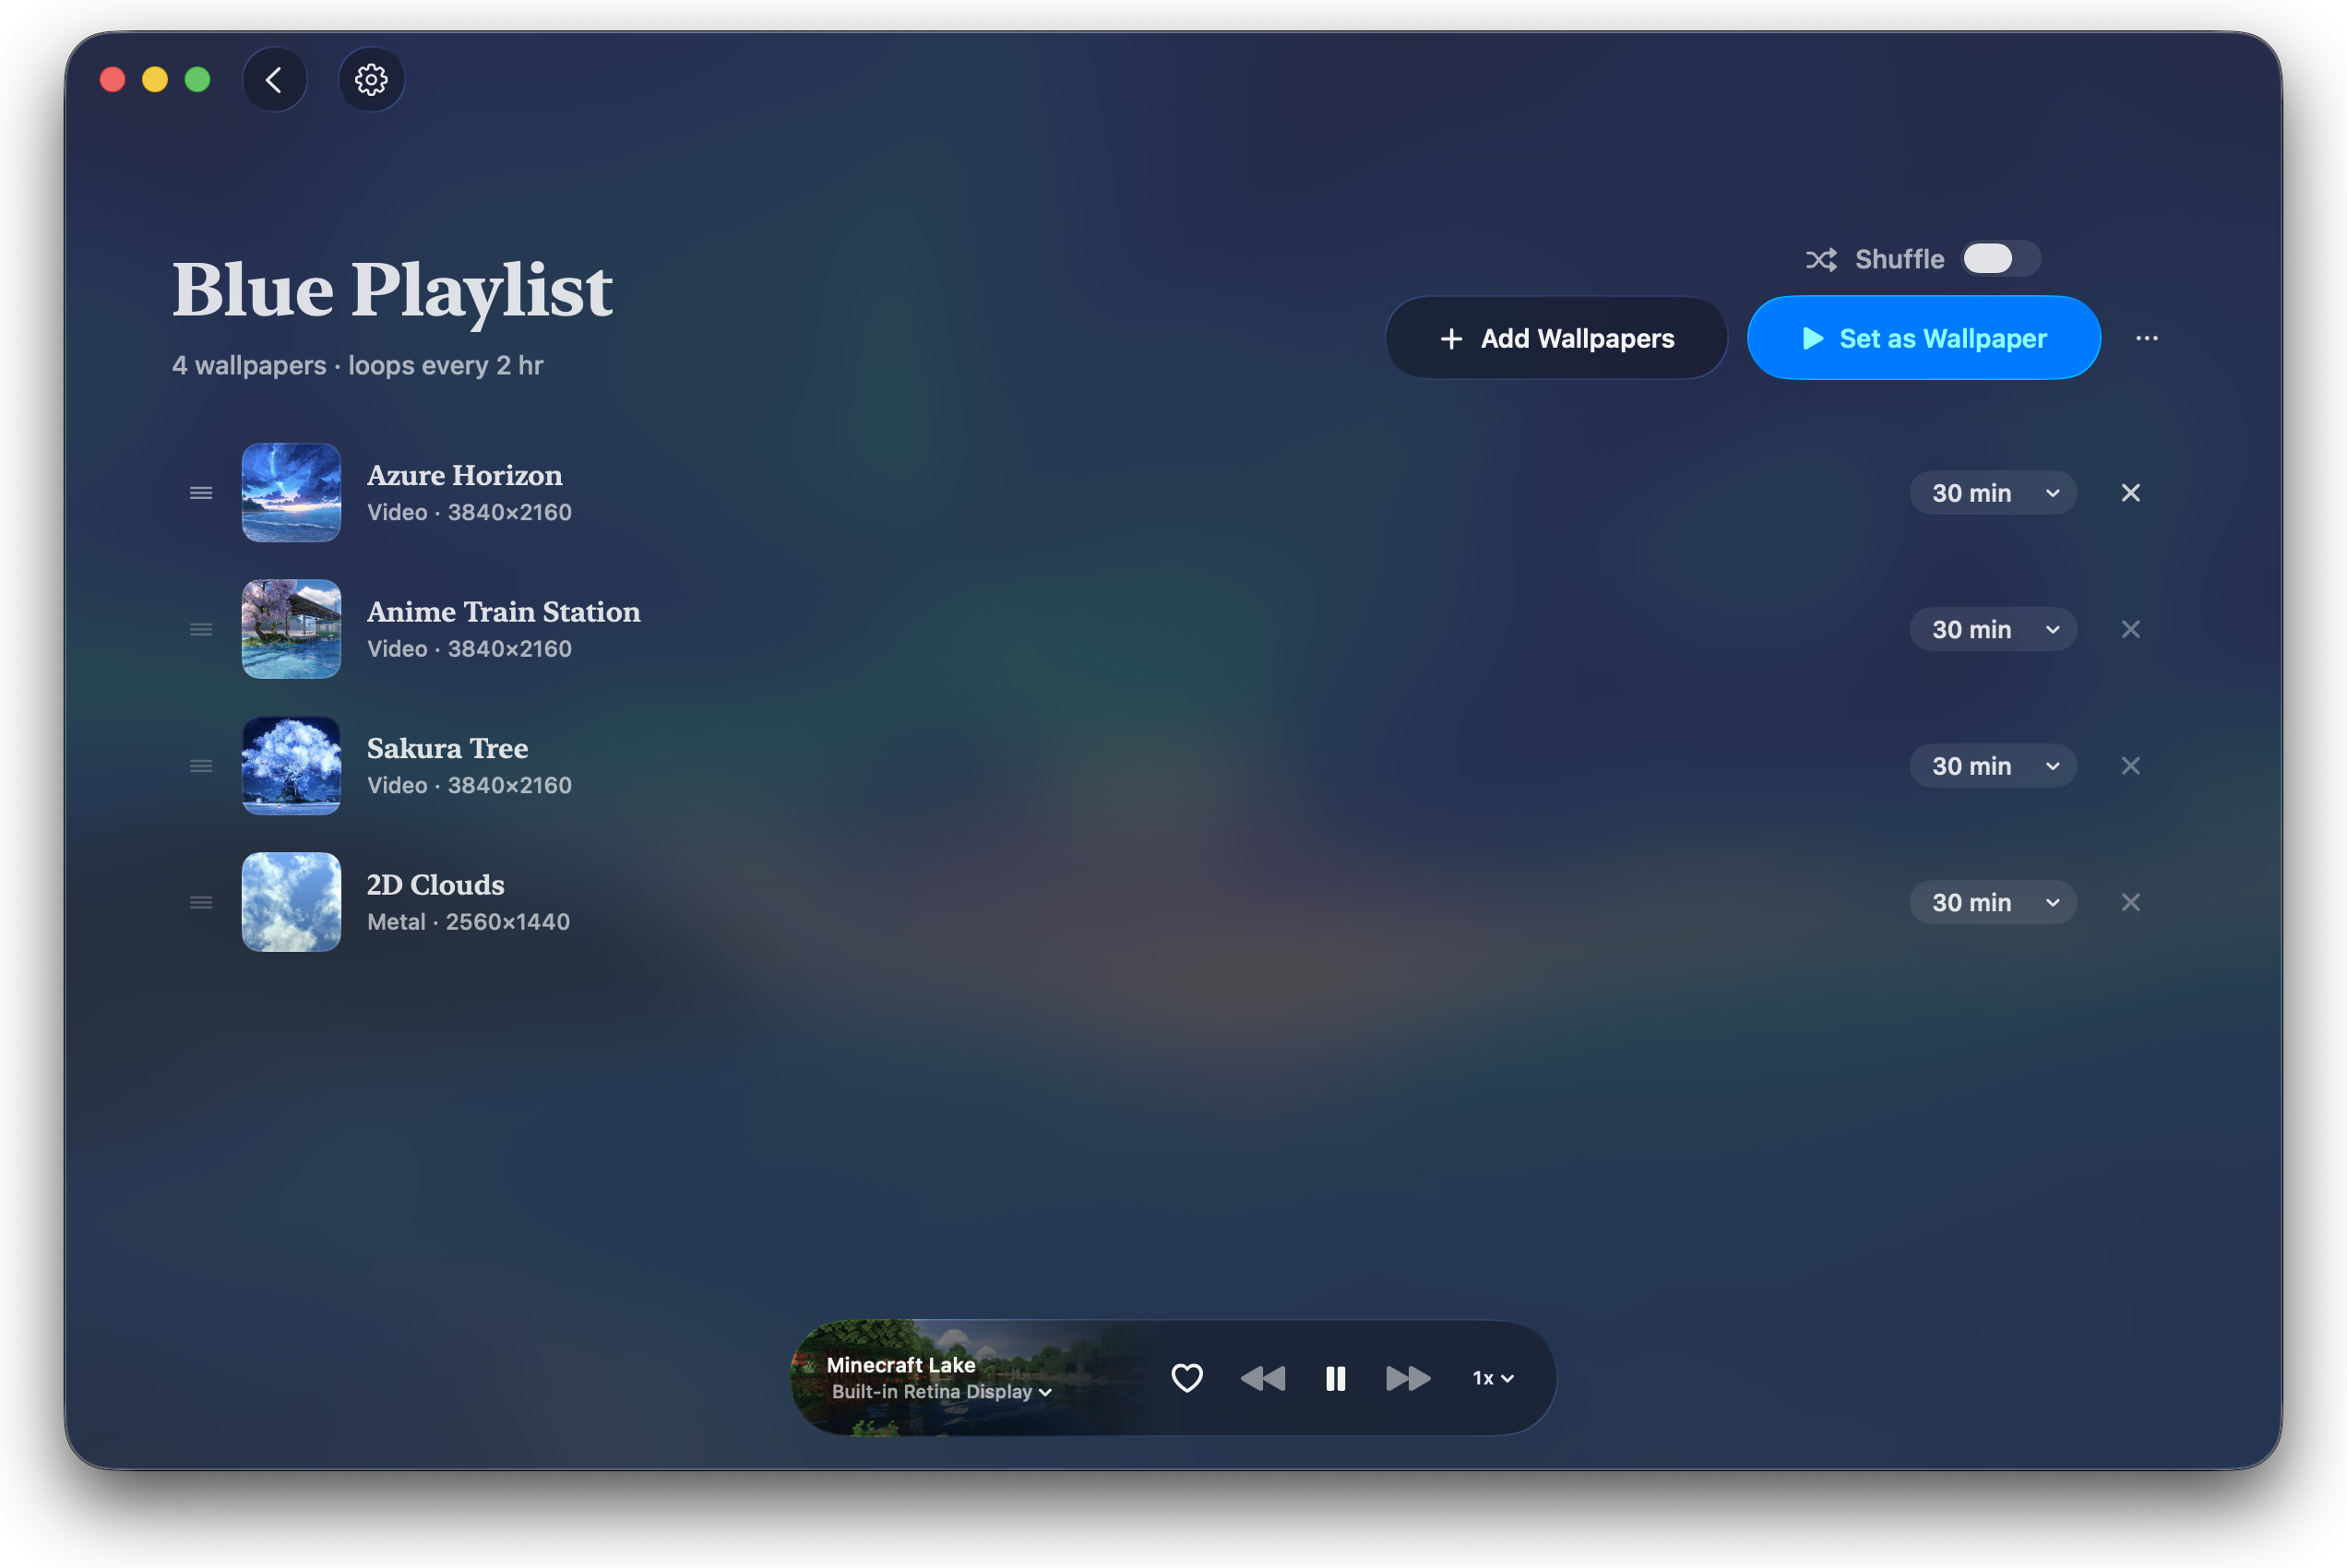Screen dimensions: 2347x1568
Task: Click the Sakura Tree name text
Action: coord(447,748)
